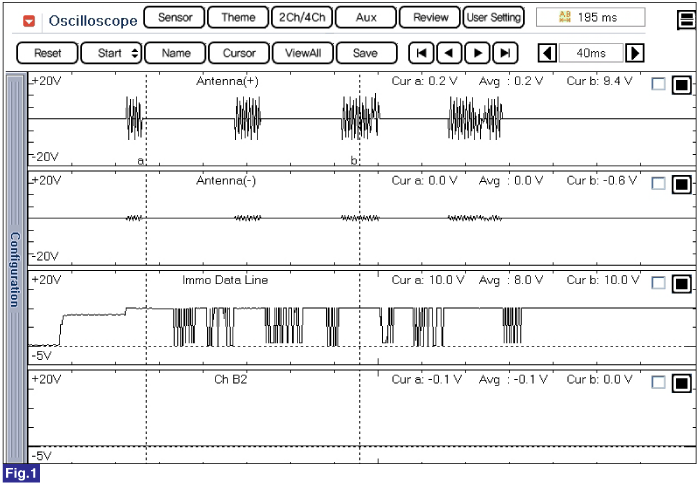Open the Theme tab

point(238,17)
